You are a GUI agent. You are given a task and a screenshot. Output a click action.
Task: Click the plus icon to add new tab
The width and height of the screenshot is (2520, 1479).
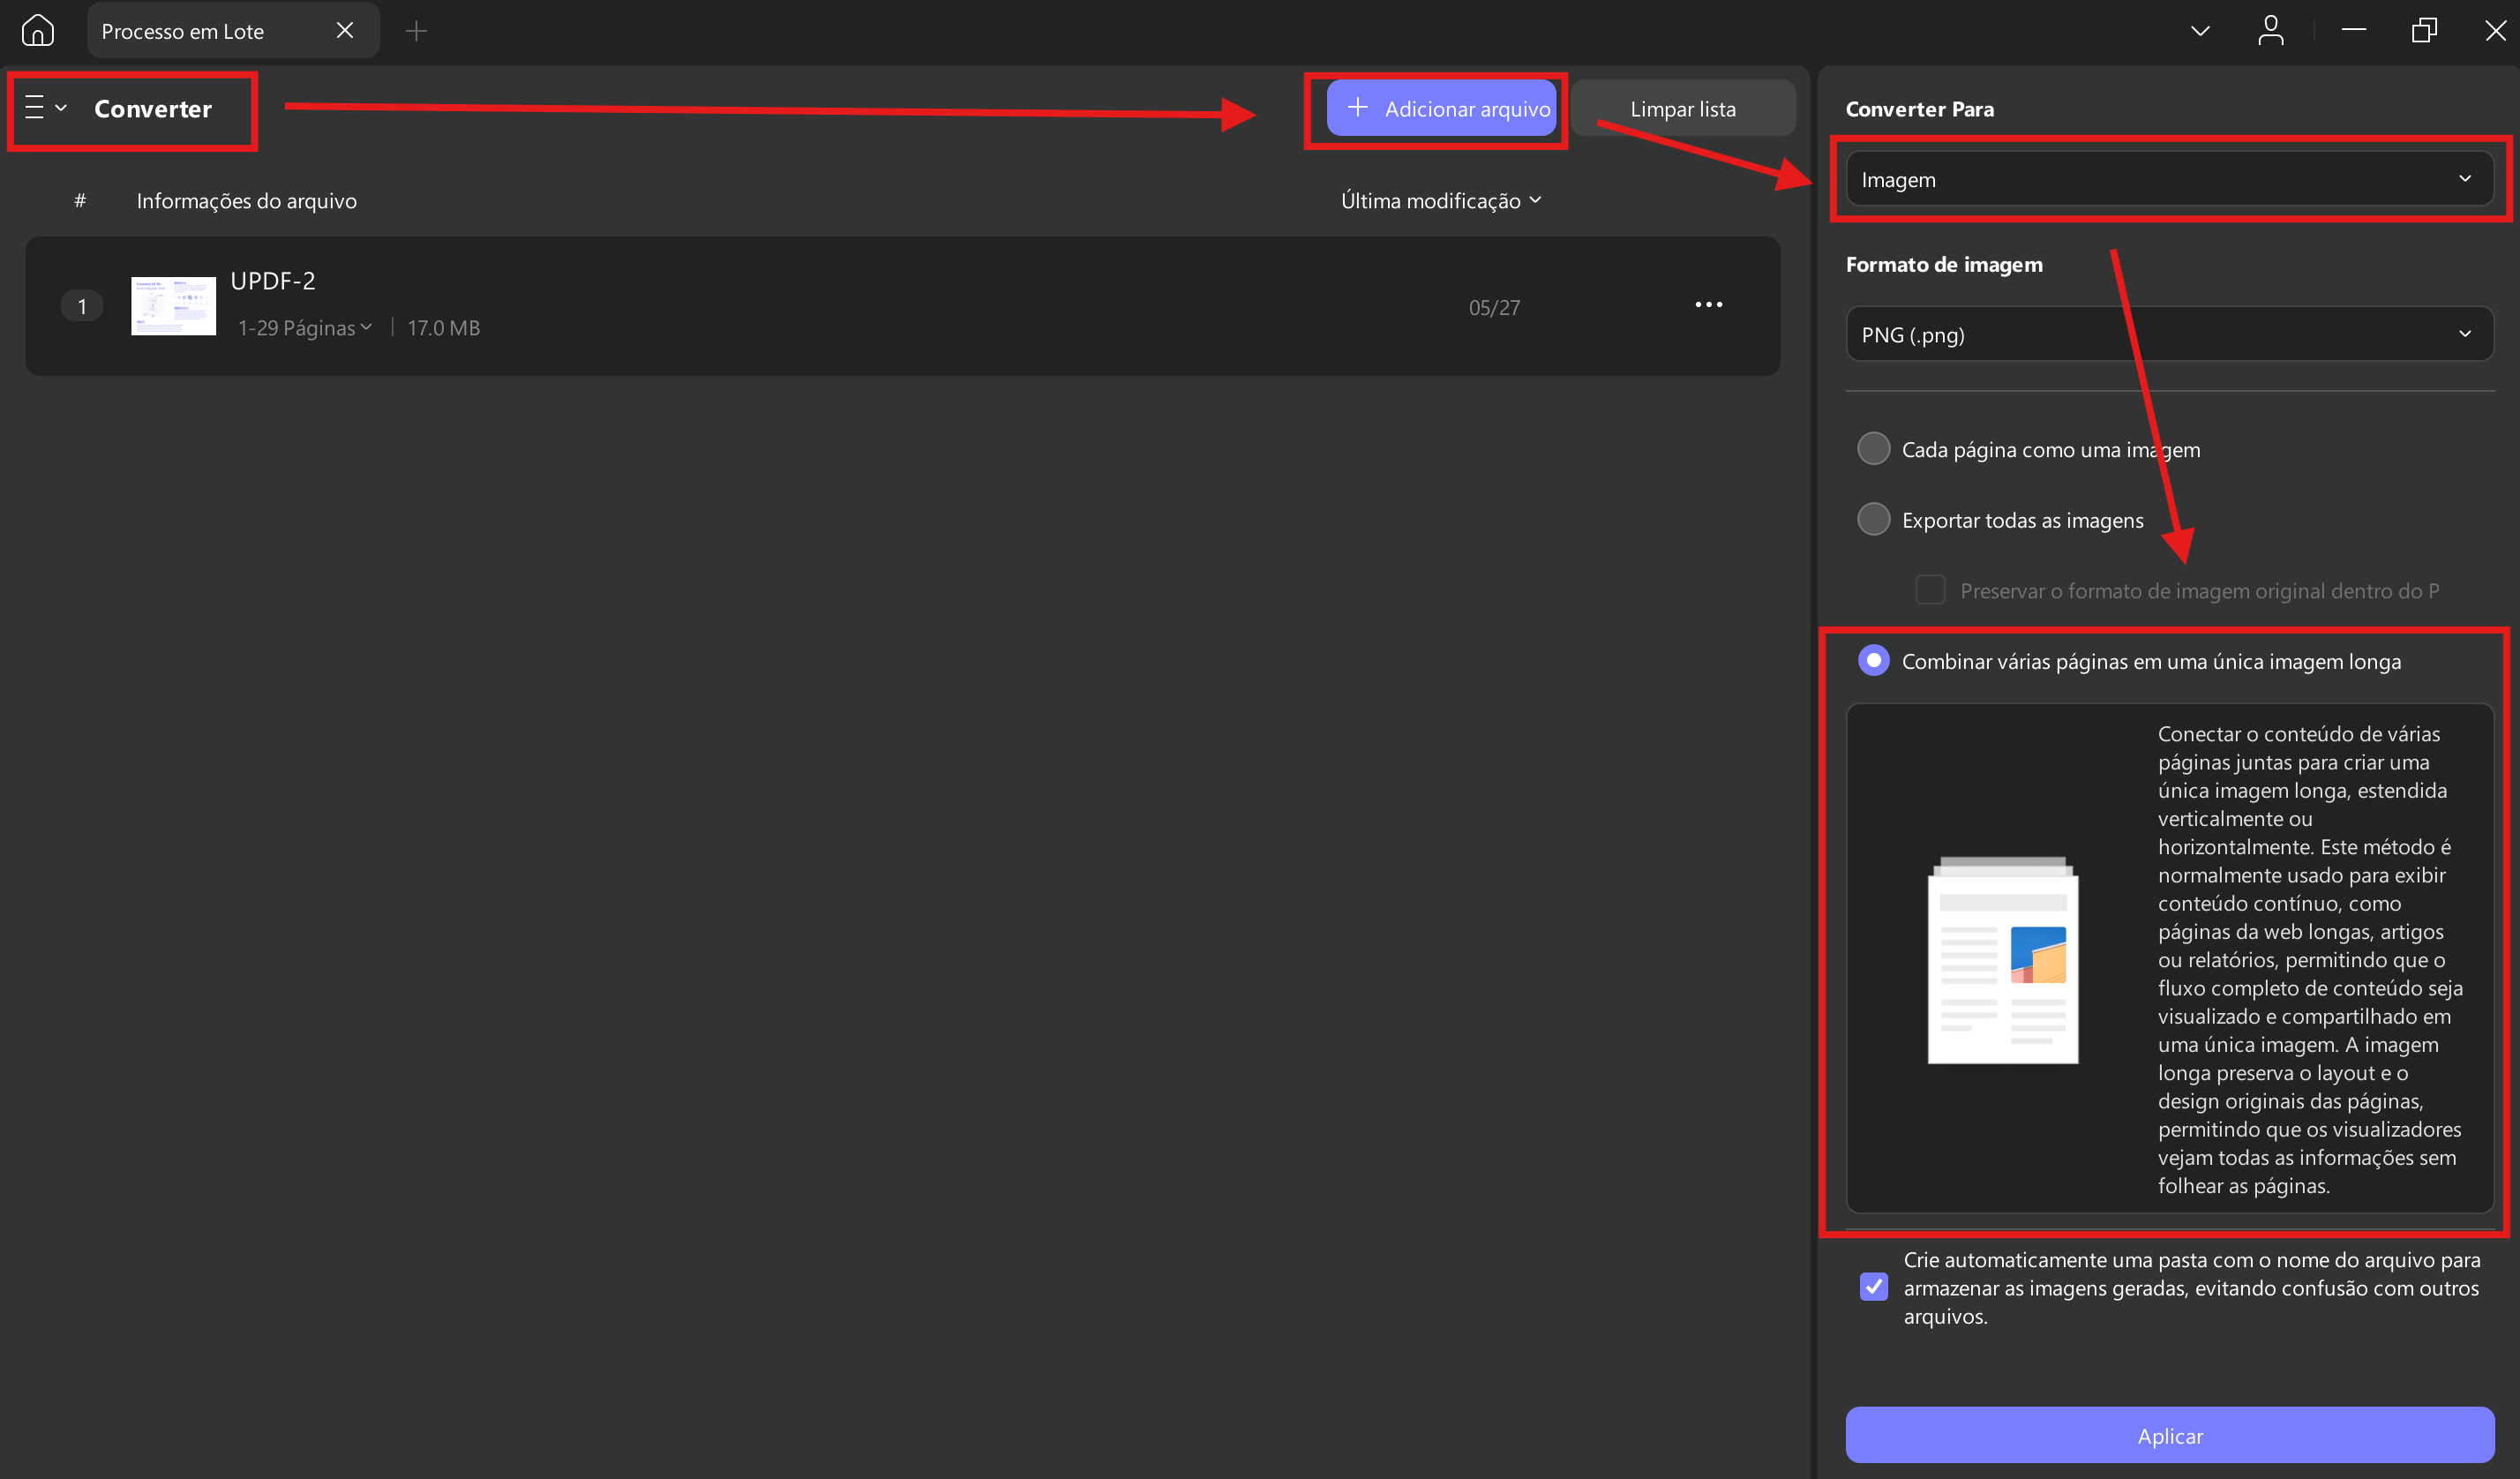[416, 31]
